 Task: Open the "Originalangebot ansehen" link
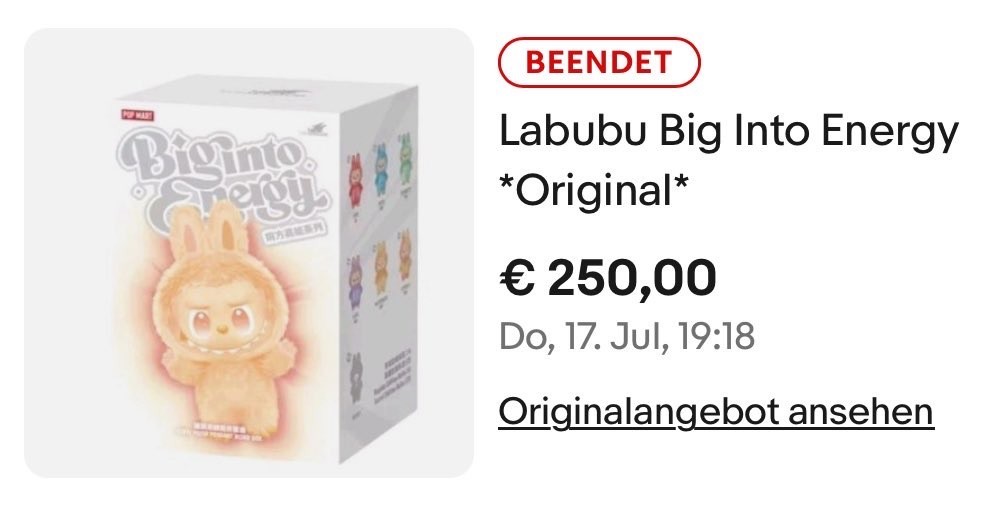(x=716, y=412)
